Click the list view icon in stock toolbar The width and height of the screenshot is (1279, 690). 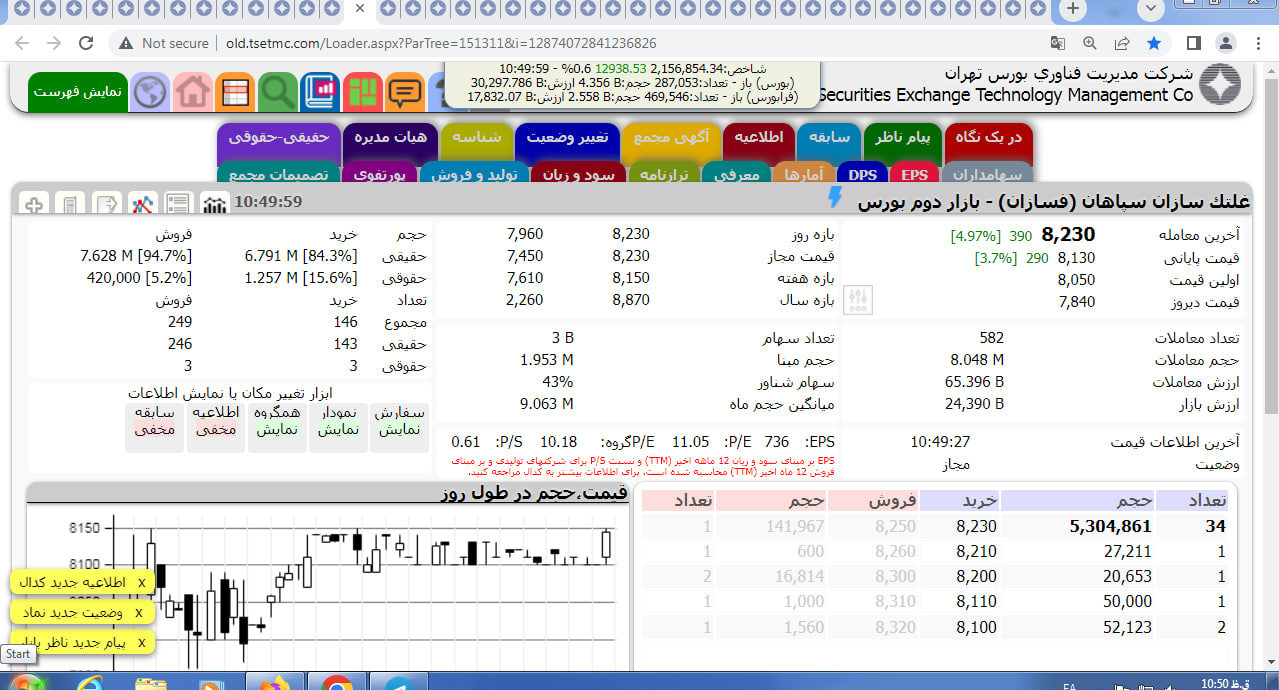[178, 204]
